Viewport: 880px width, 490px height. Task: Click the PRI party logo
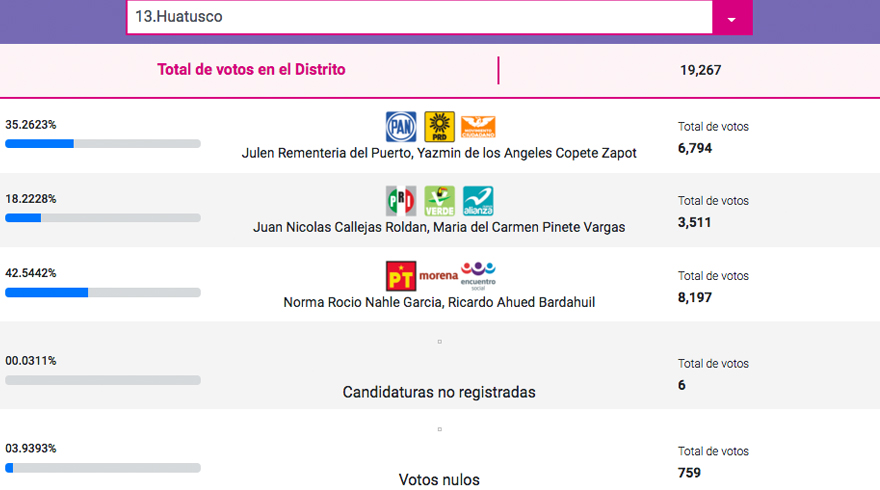(x=401, y=201)
